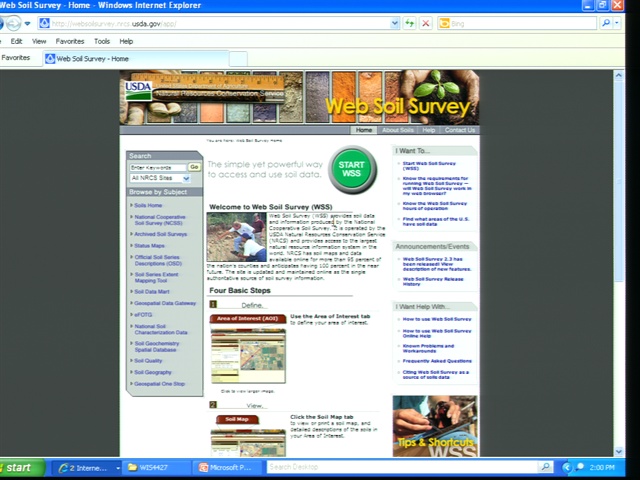Select the About Soils navigation tab
Image resolution: width=640 pixels, height=480 pixels.
tap(398, 130)
